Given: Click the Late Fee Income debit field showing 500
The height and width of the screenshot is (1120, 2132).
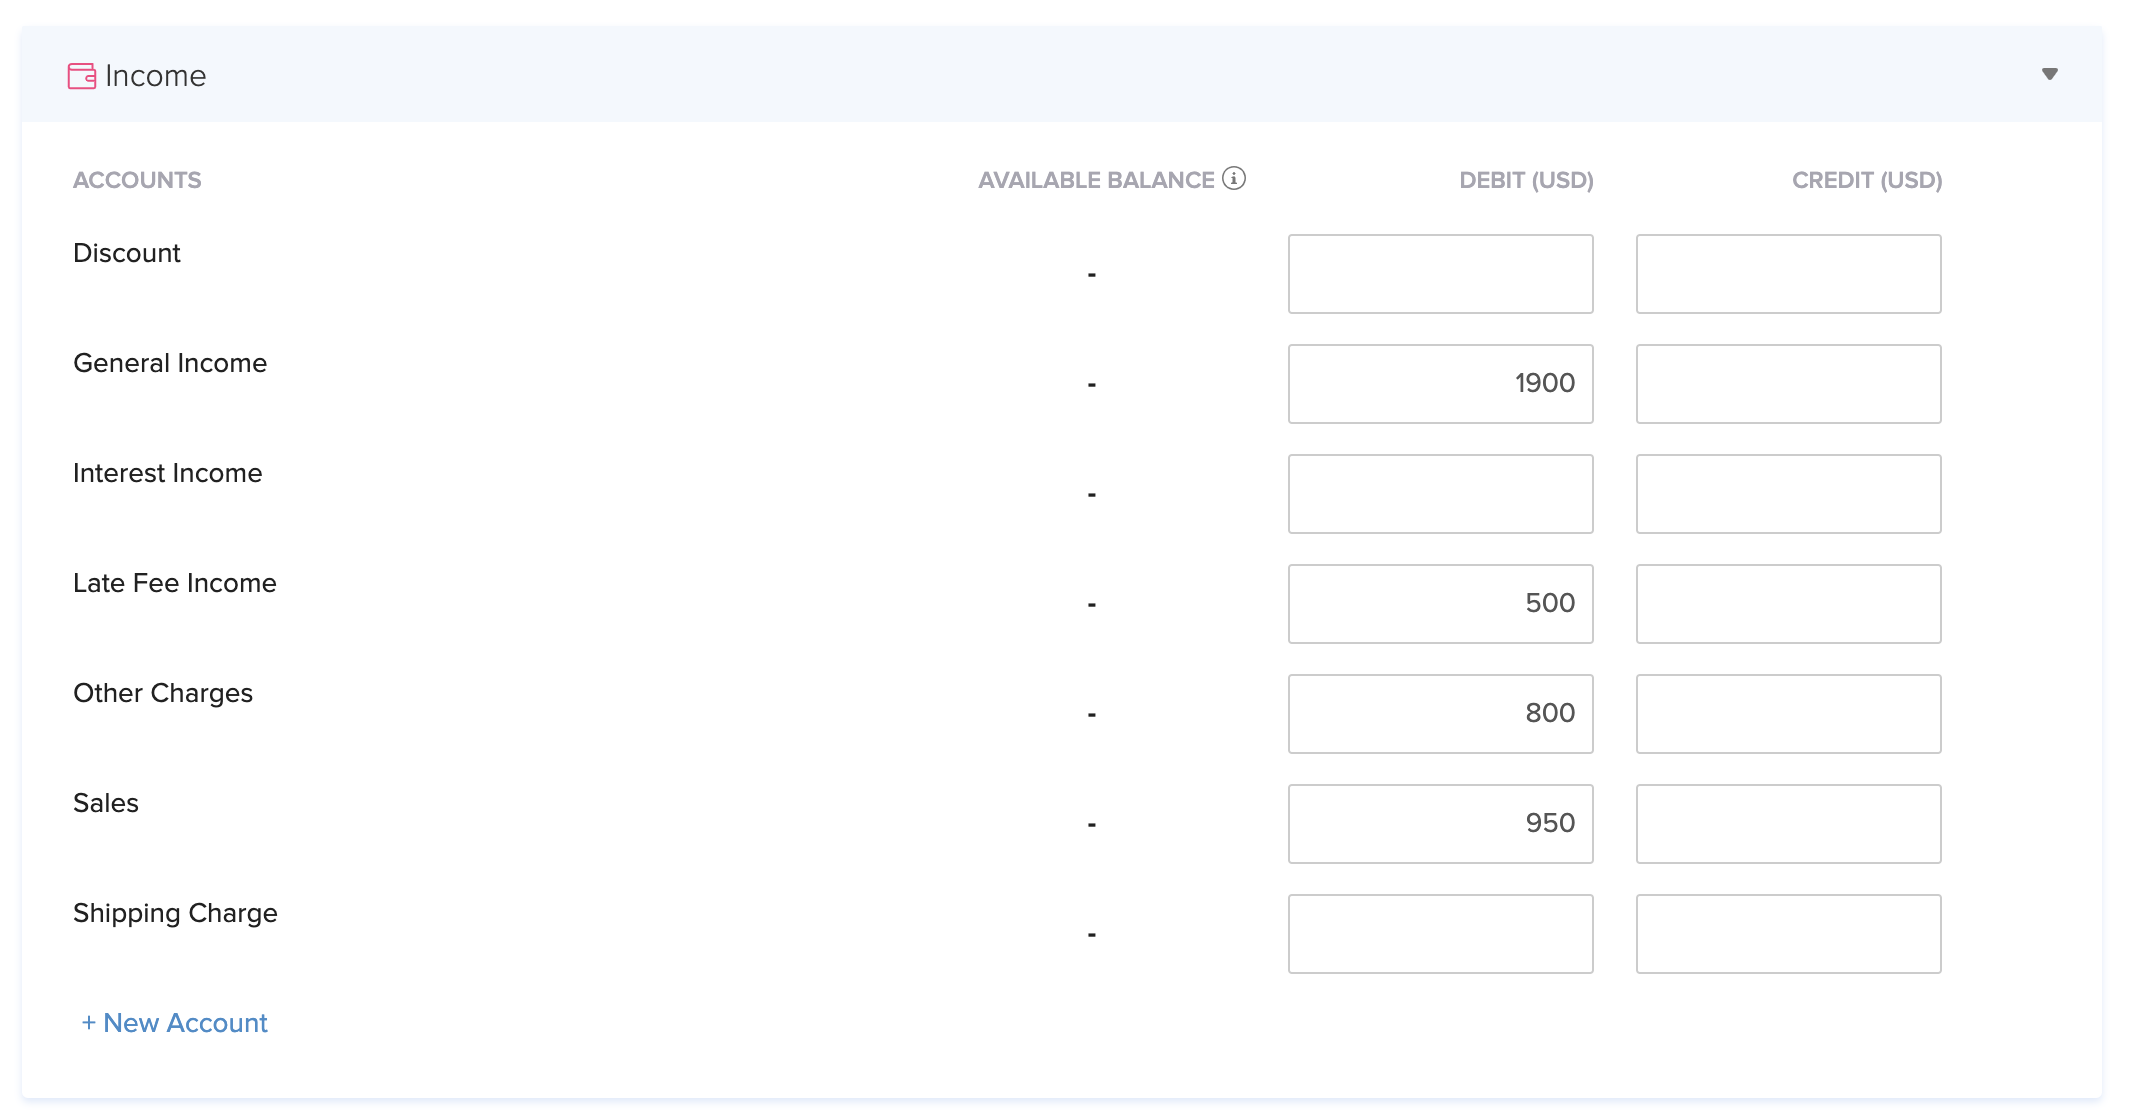Looking at the screenshot, I should (x=1440, y=603).
